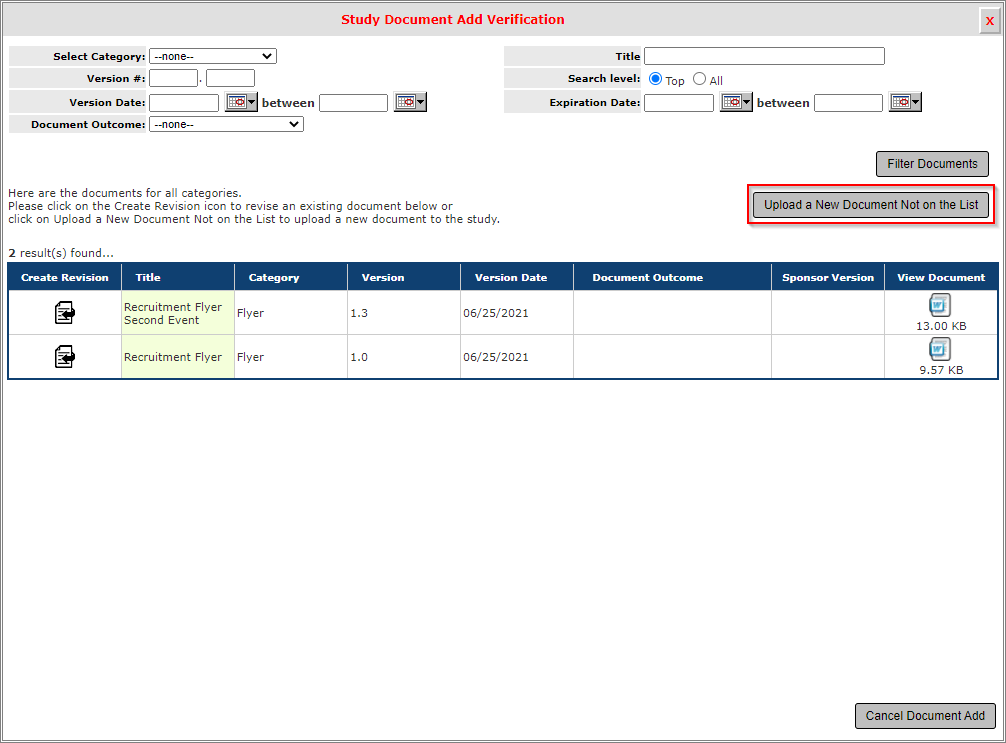The height and width of the screenshot is (743, 1006).
Task: Click the 9.57 KB file size text
Action: point(941,370)
